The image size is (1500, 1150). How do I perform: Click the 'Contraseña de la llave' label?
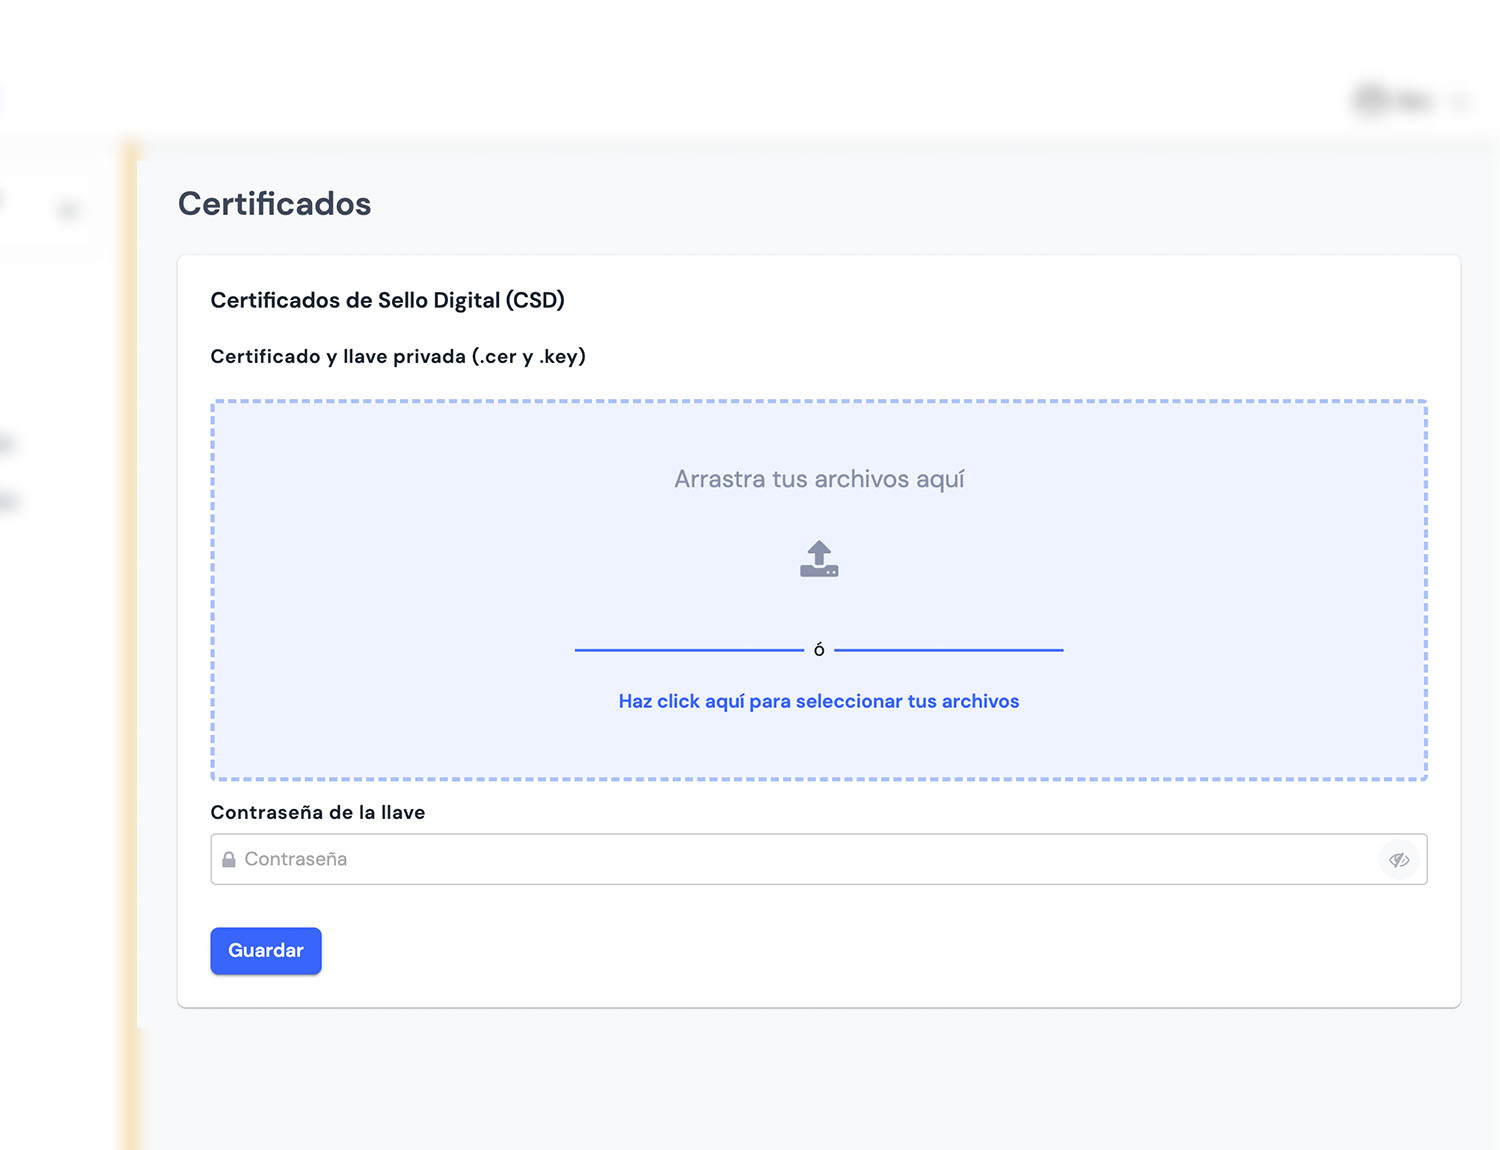[317, 812]
